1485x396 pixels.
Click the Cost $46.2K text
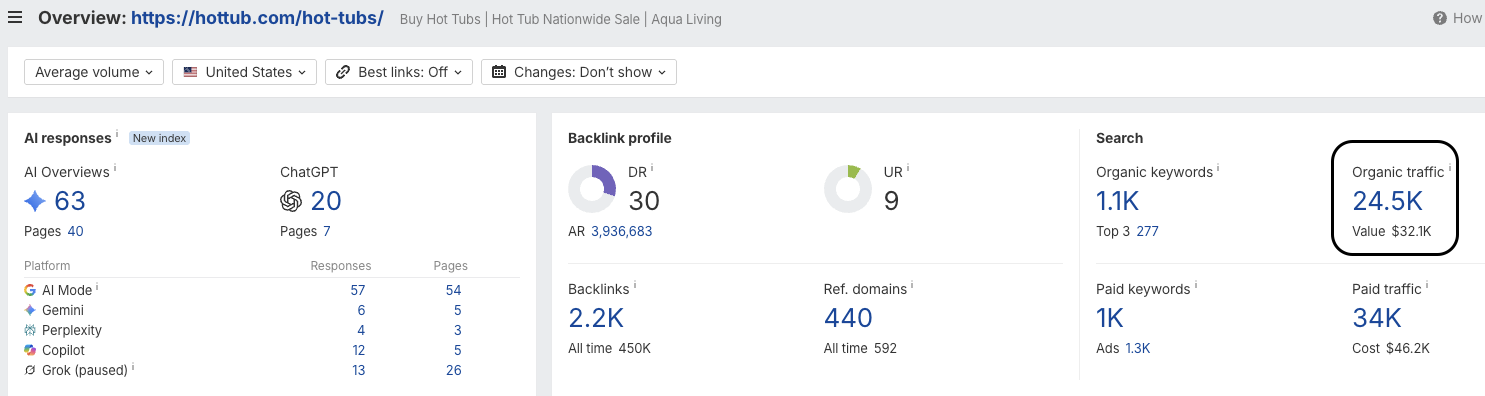tap(1391, 348)
